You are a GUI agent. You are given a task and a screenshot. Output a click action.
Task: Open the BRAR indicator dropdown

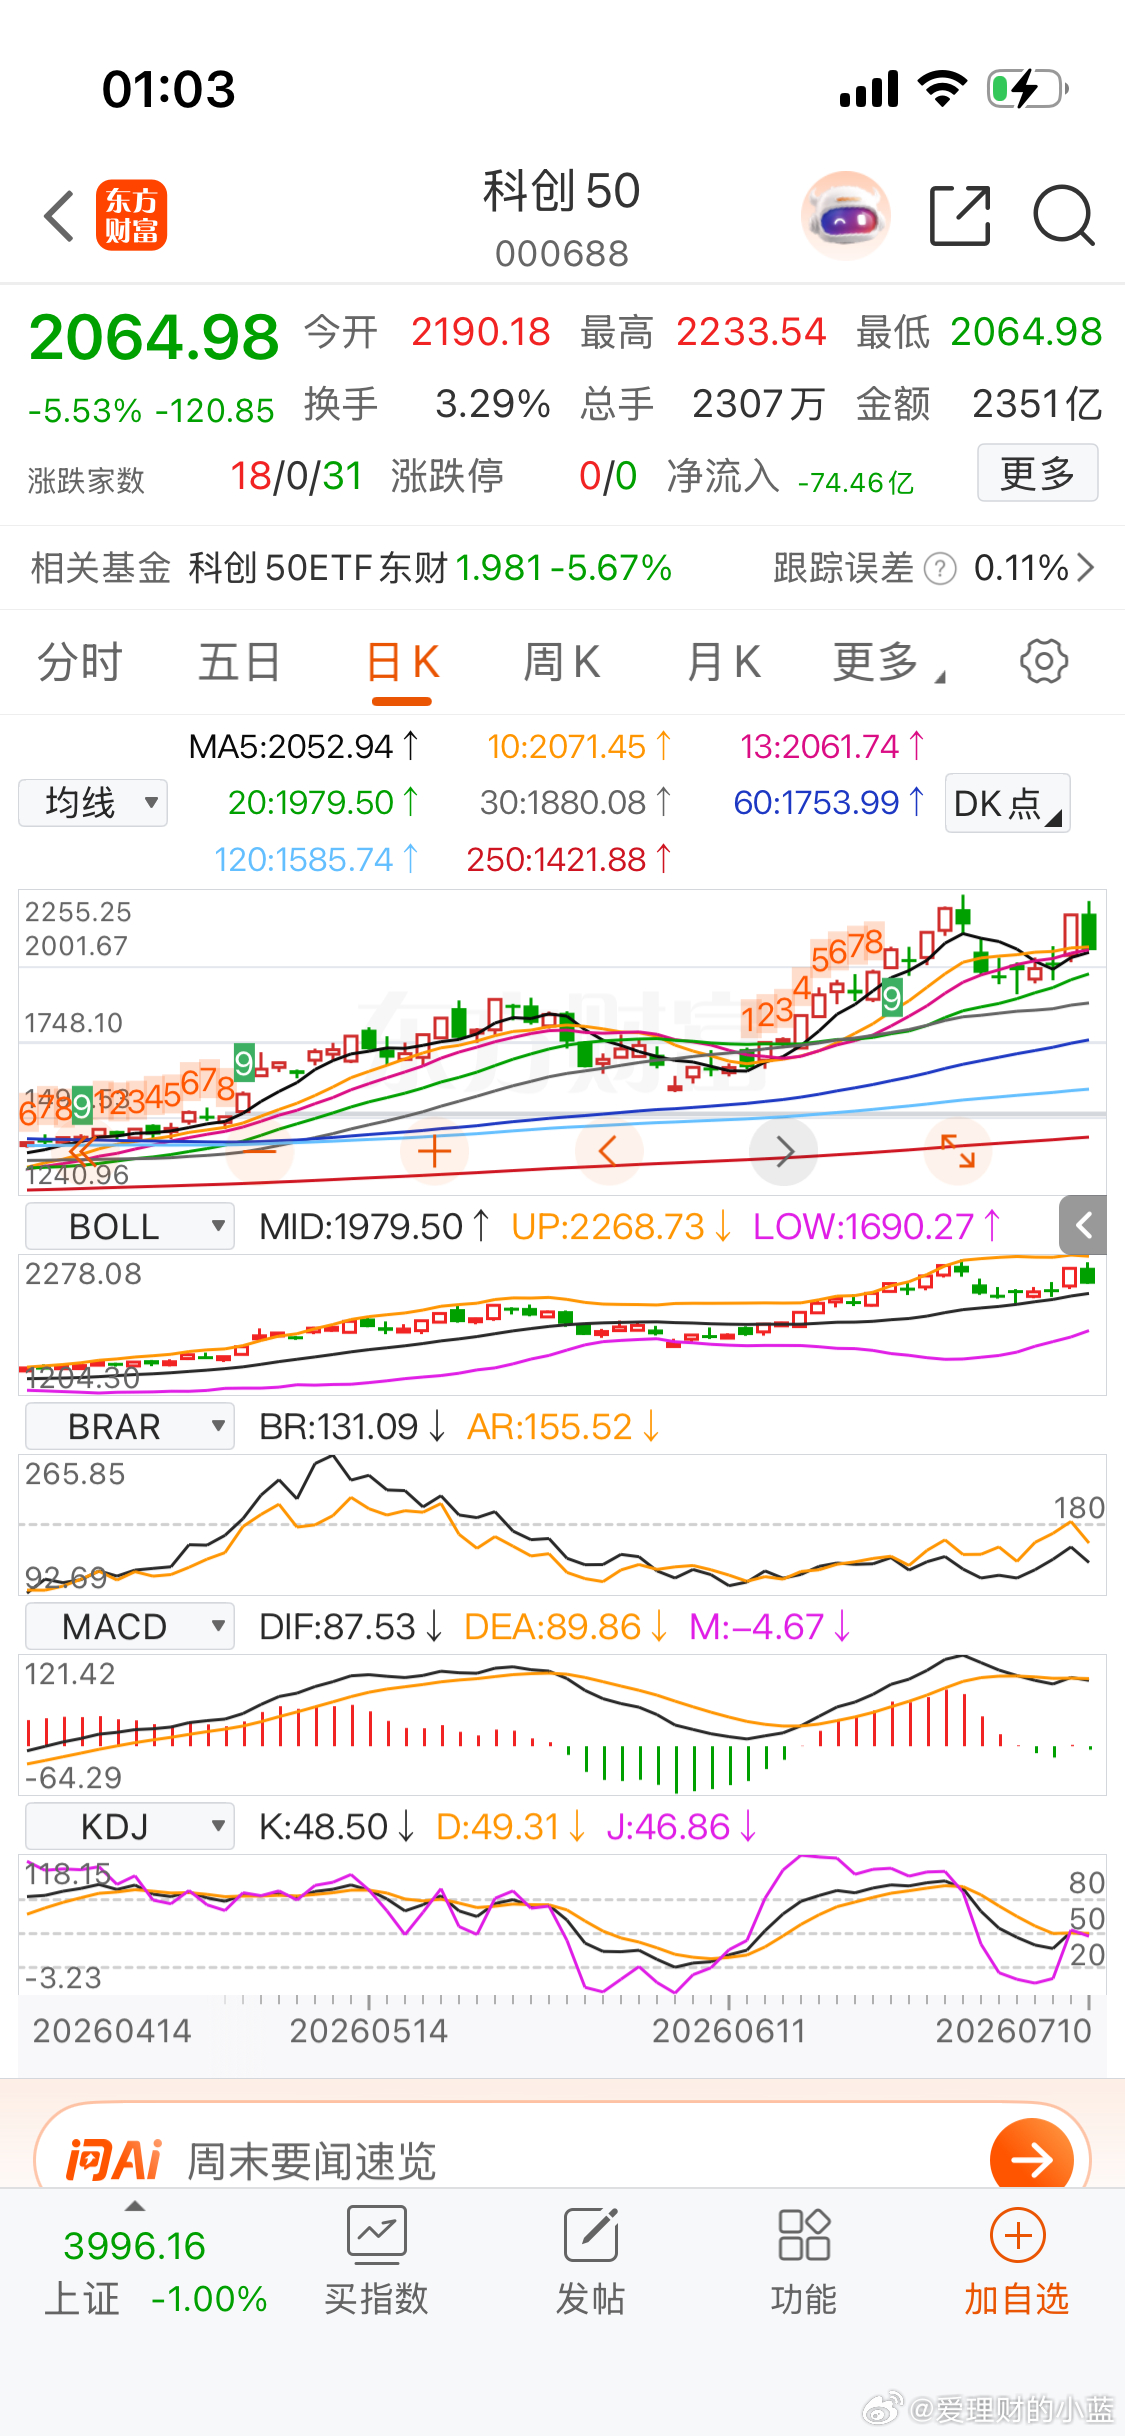[130, 1426]
